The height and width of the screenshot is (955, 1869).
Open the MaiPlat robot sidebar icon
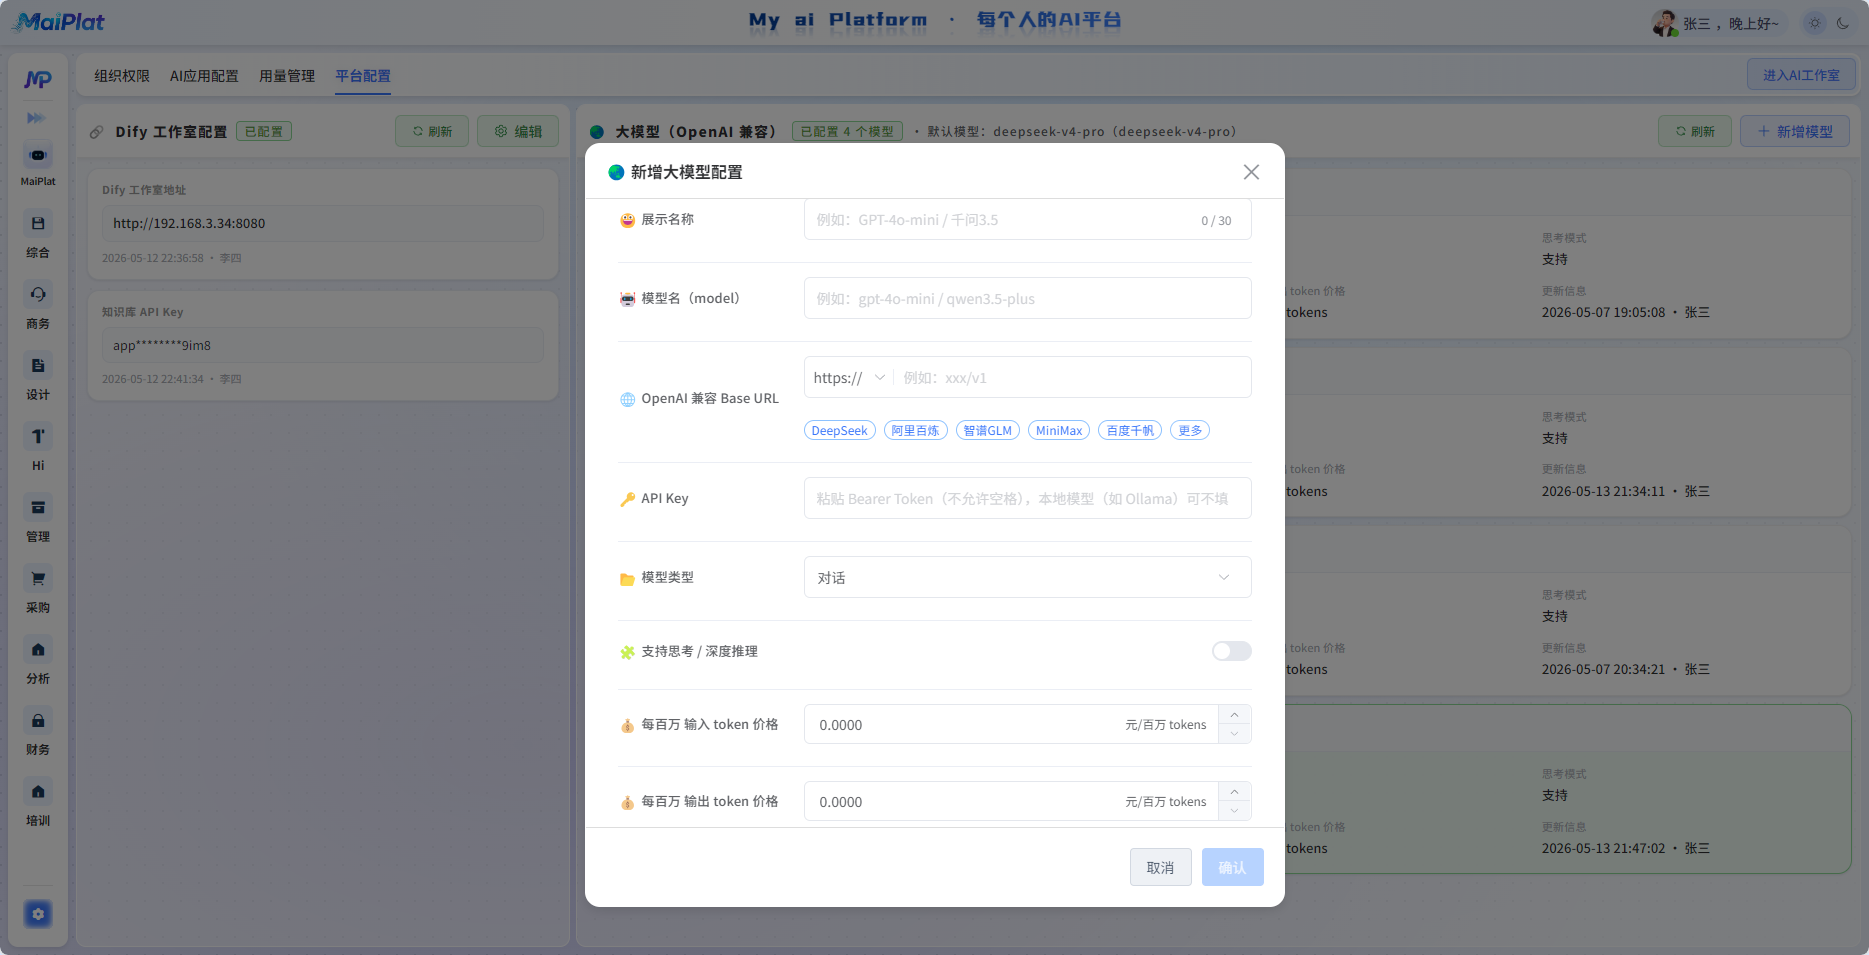click(38, 156)
